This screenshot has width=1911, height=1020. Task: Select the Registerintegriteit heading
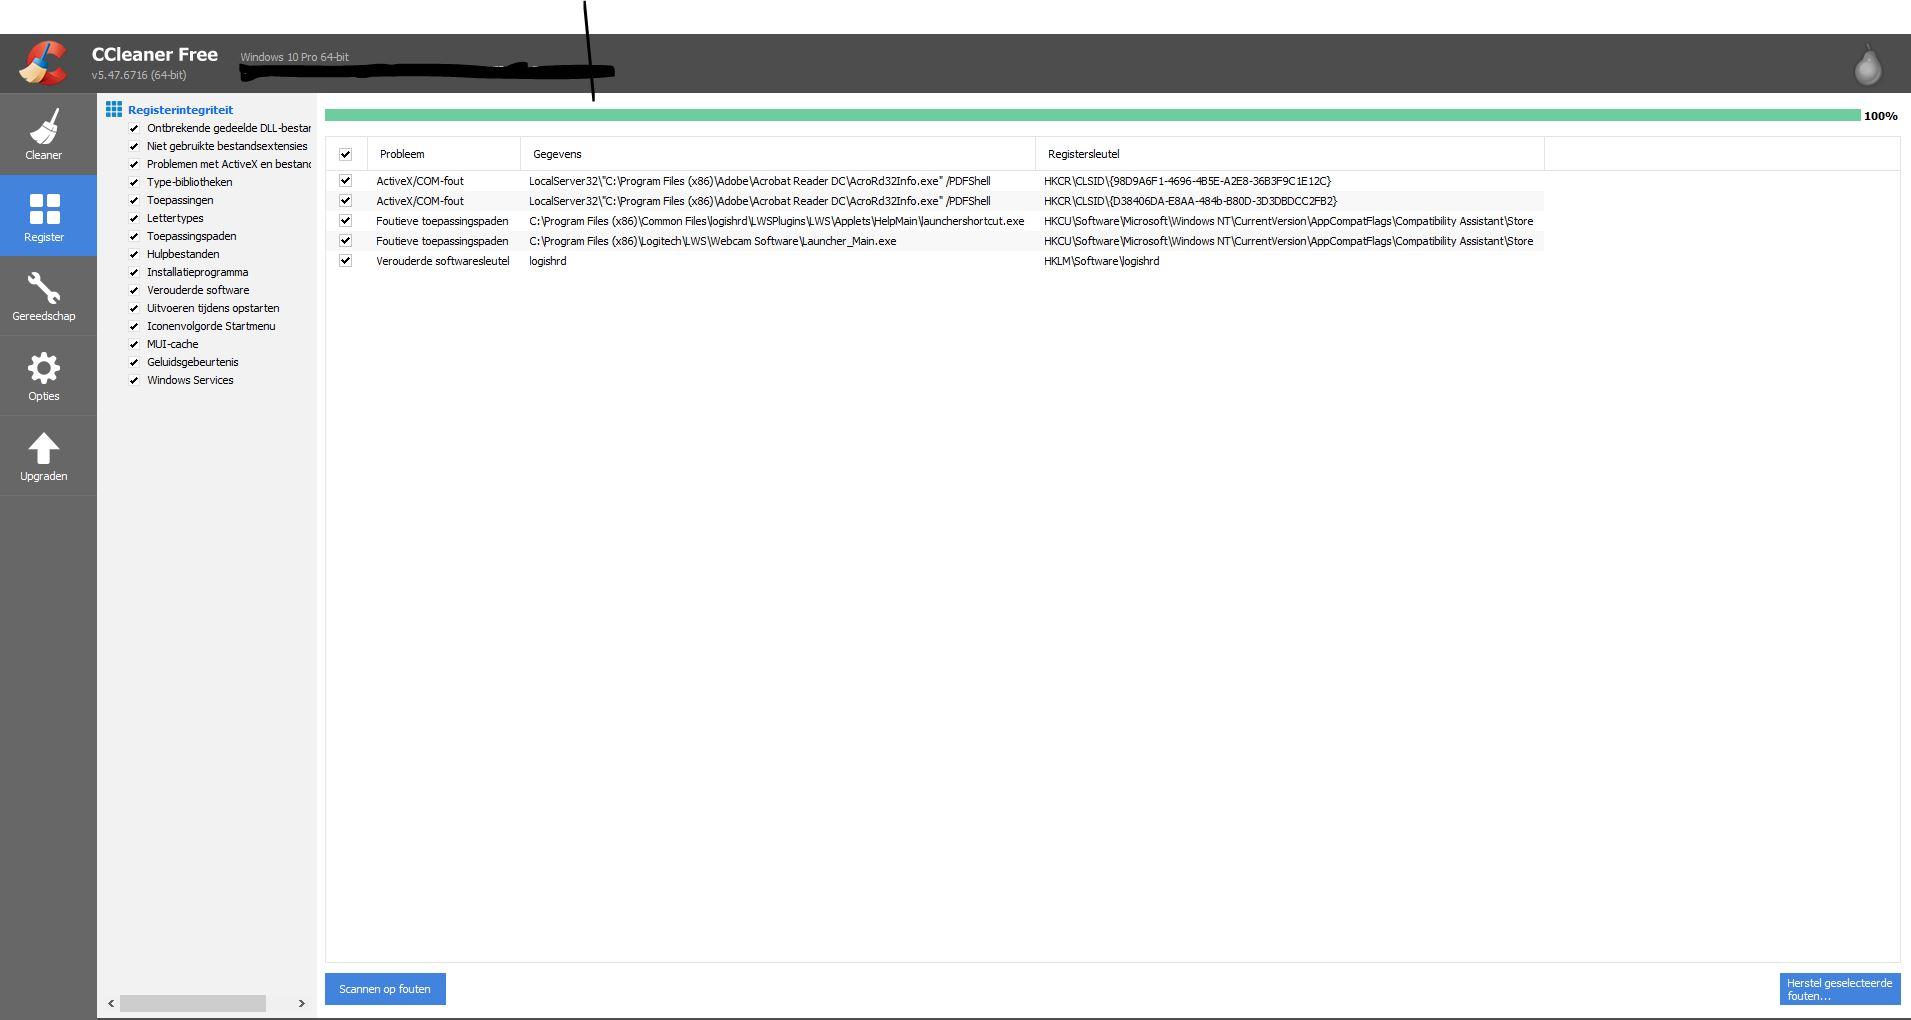180,110
